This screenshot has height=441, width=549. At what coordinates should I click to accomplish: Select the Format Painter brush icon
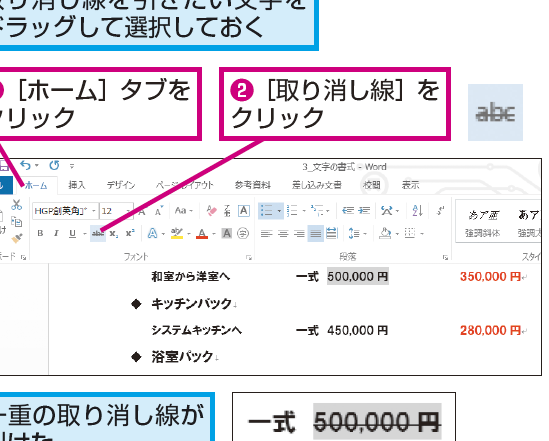tap(16, 238)
